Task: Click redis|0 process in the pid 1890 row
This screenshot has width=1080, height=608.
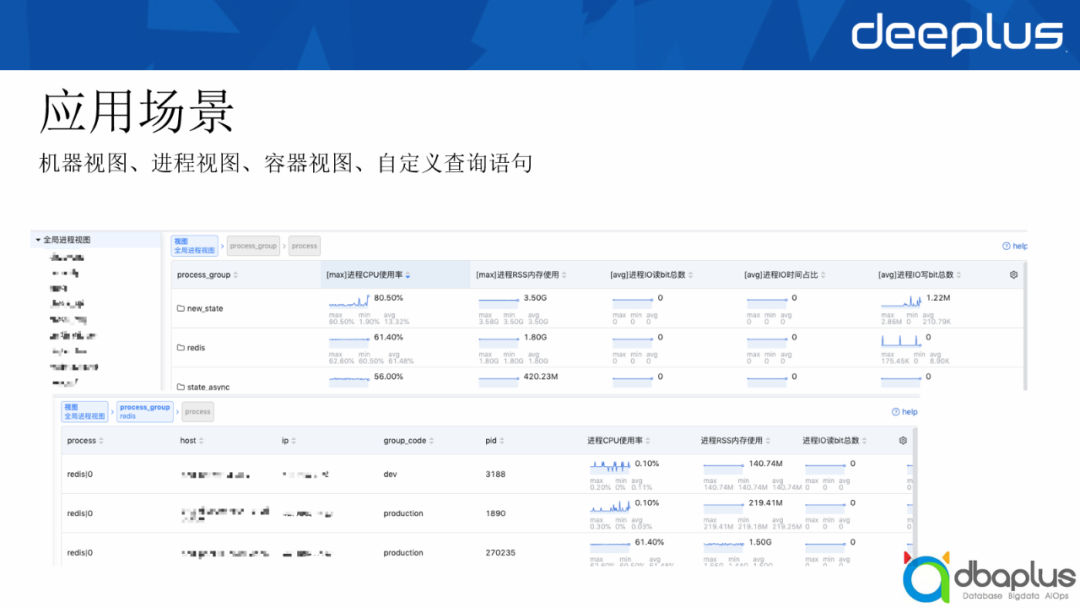Action: tap(80, 514)
